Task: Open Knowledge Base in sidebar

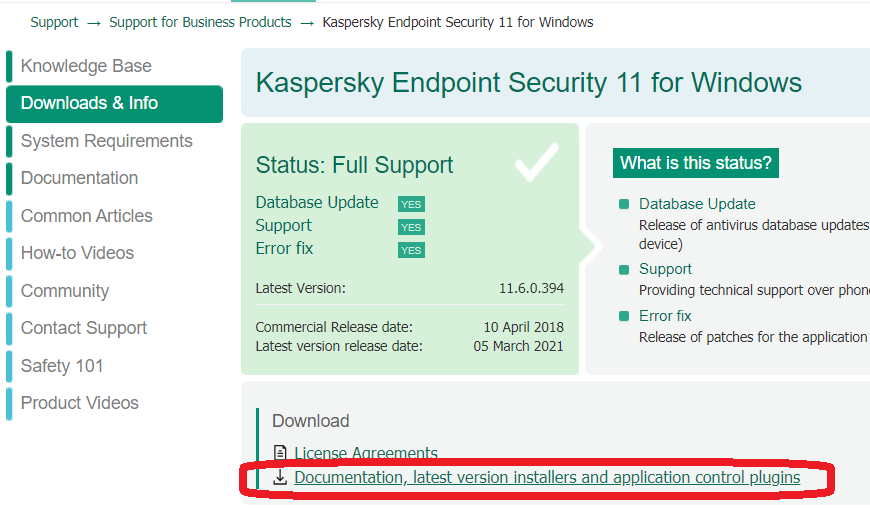Action: 86,66
